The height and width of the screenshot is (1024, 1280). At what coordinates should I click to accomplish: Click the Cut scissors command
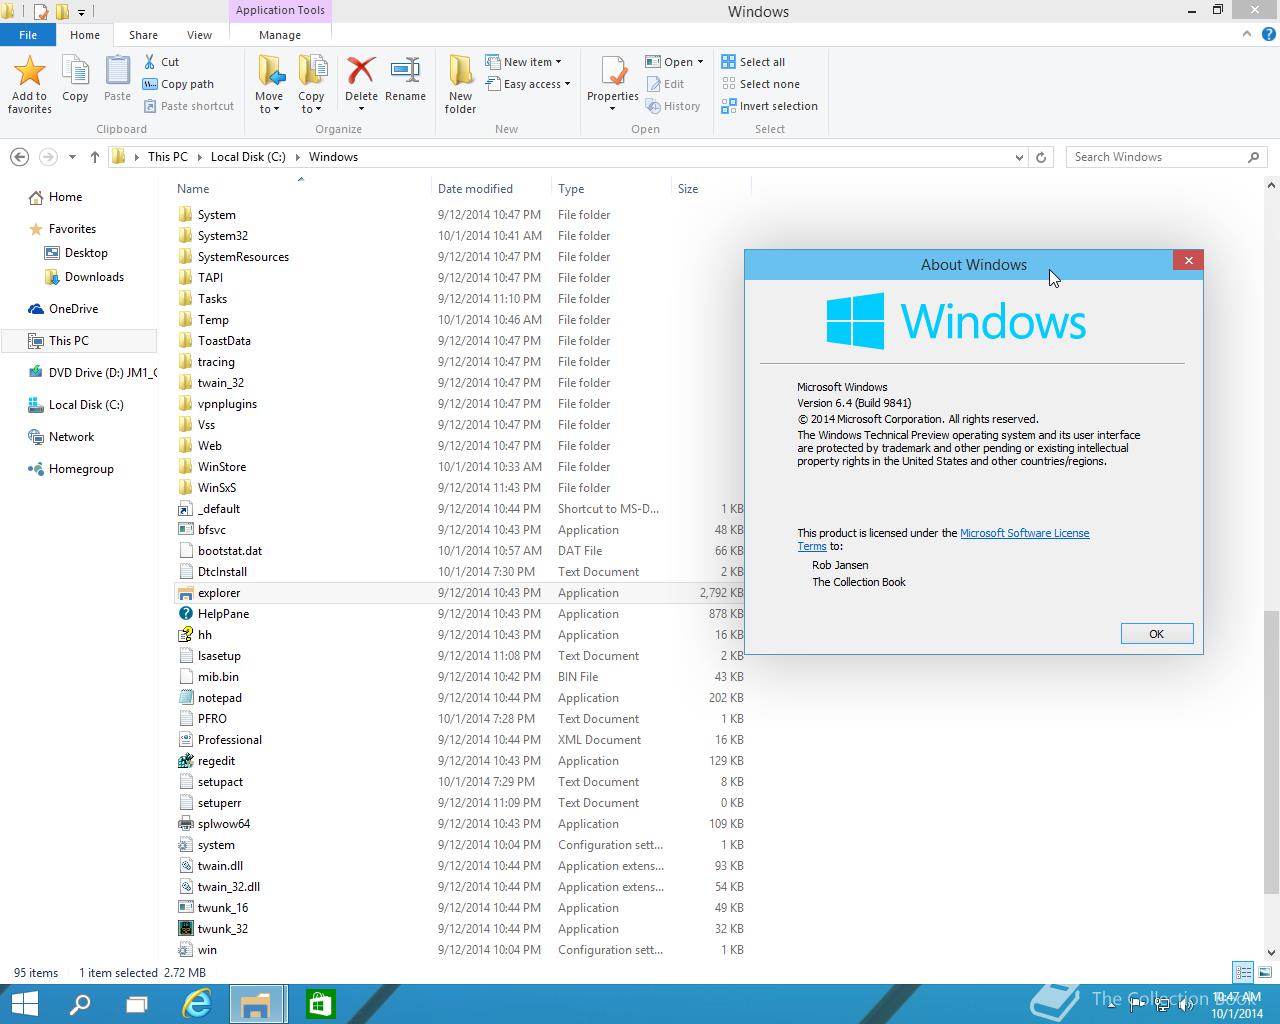click(x=161, y=62)
